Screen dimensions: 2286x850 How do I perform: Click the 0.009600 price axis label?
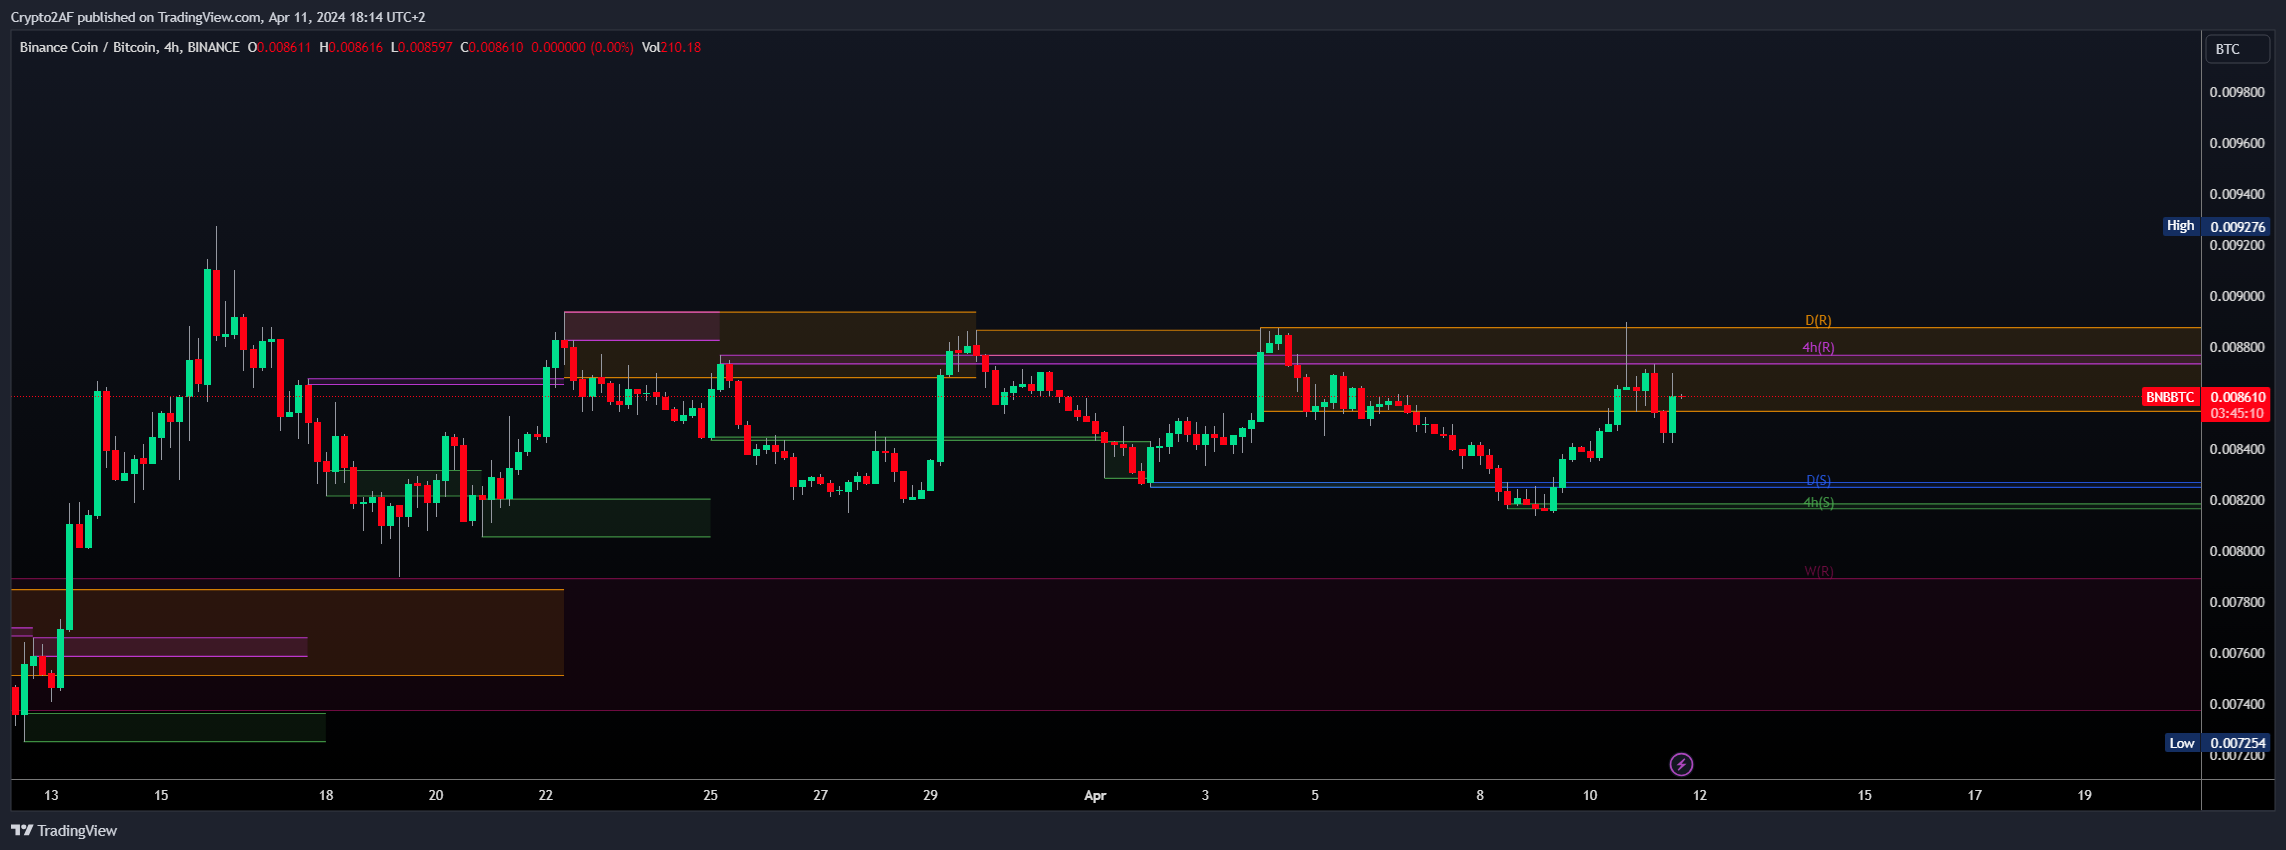click(x=2237, y=143)
